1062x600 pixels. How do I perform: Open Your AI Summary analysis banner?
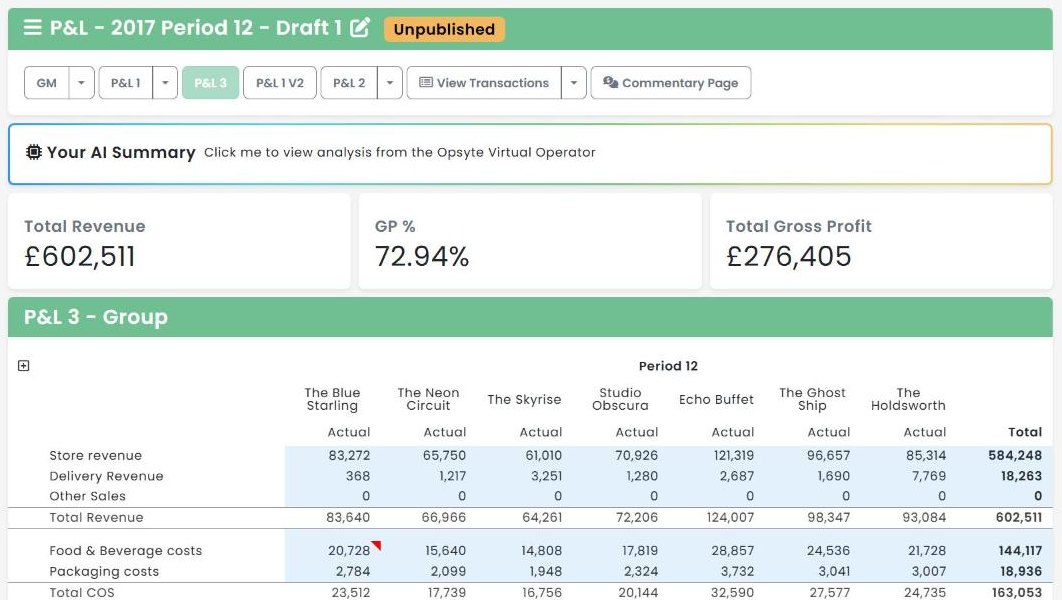(x=530, y=154)
